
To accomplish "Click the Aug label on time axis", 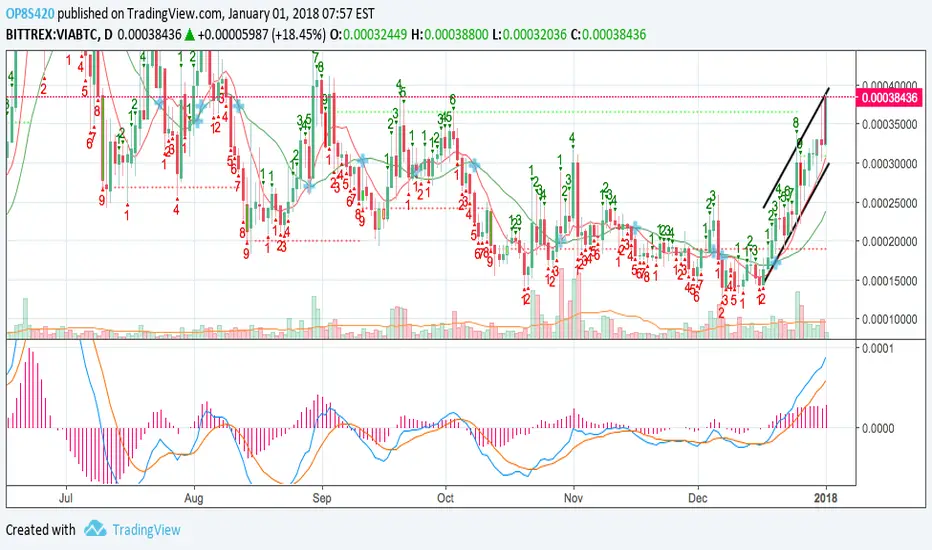I will pos(194,498).
